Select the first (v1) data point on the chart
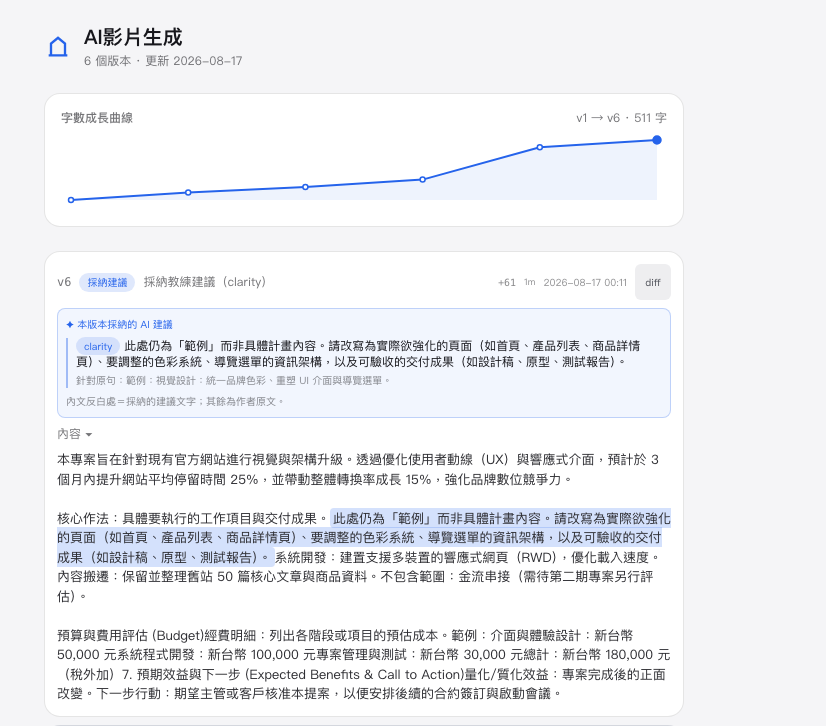This screenshot has height=726, width=826. coord(71,200)
